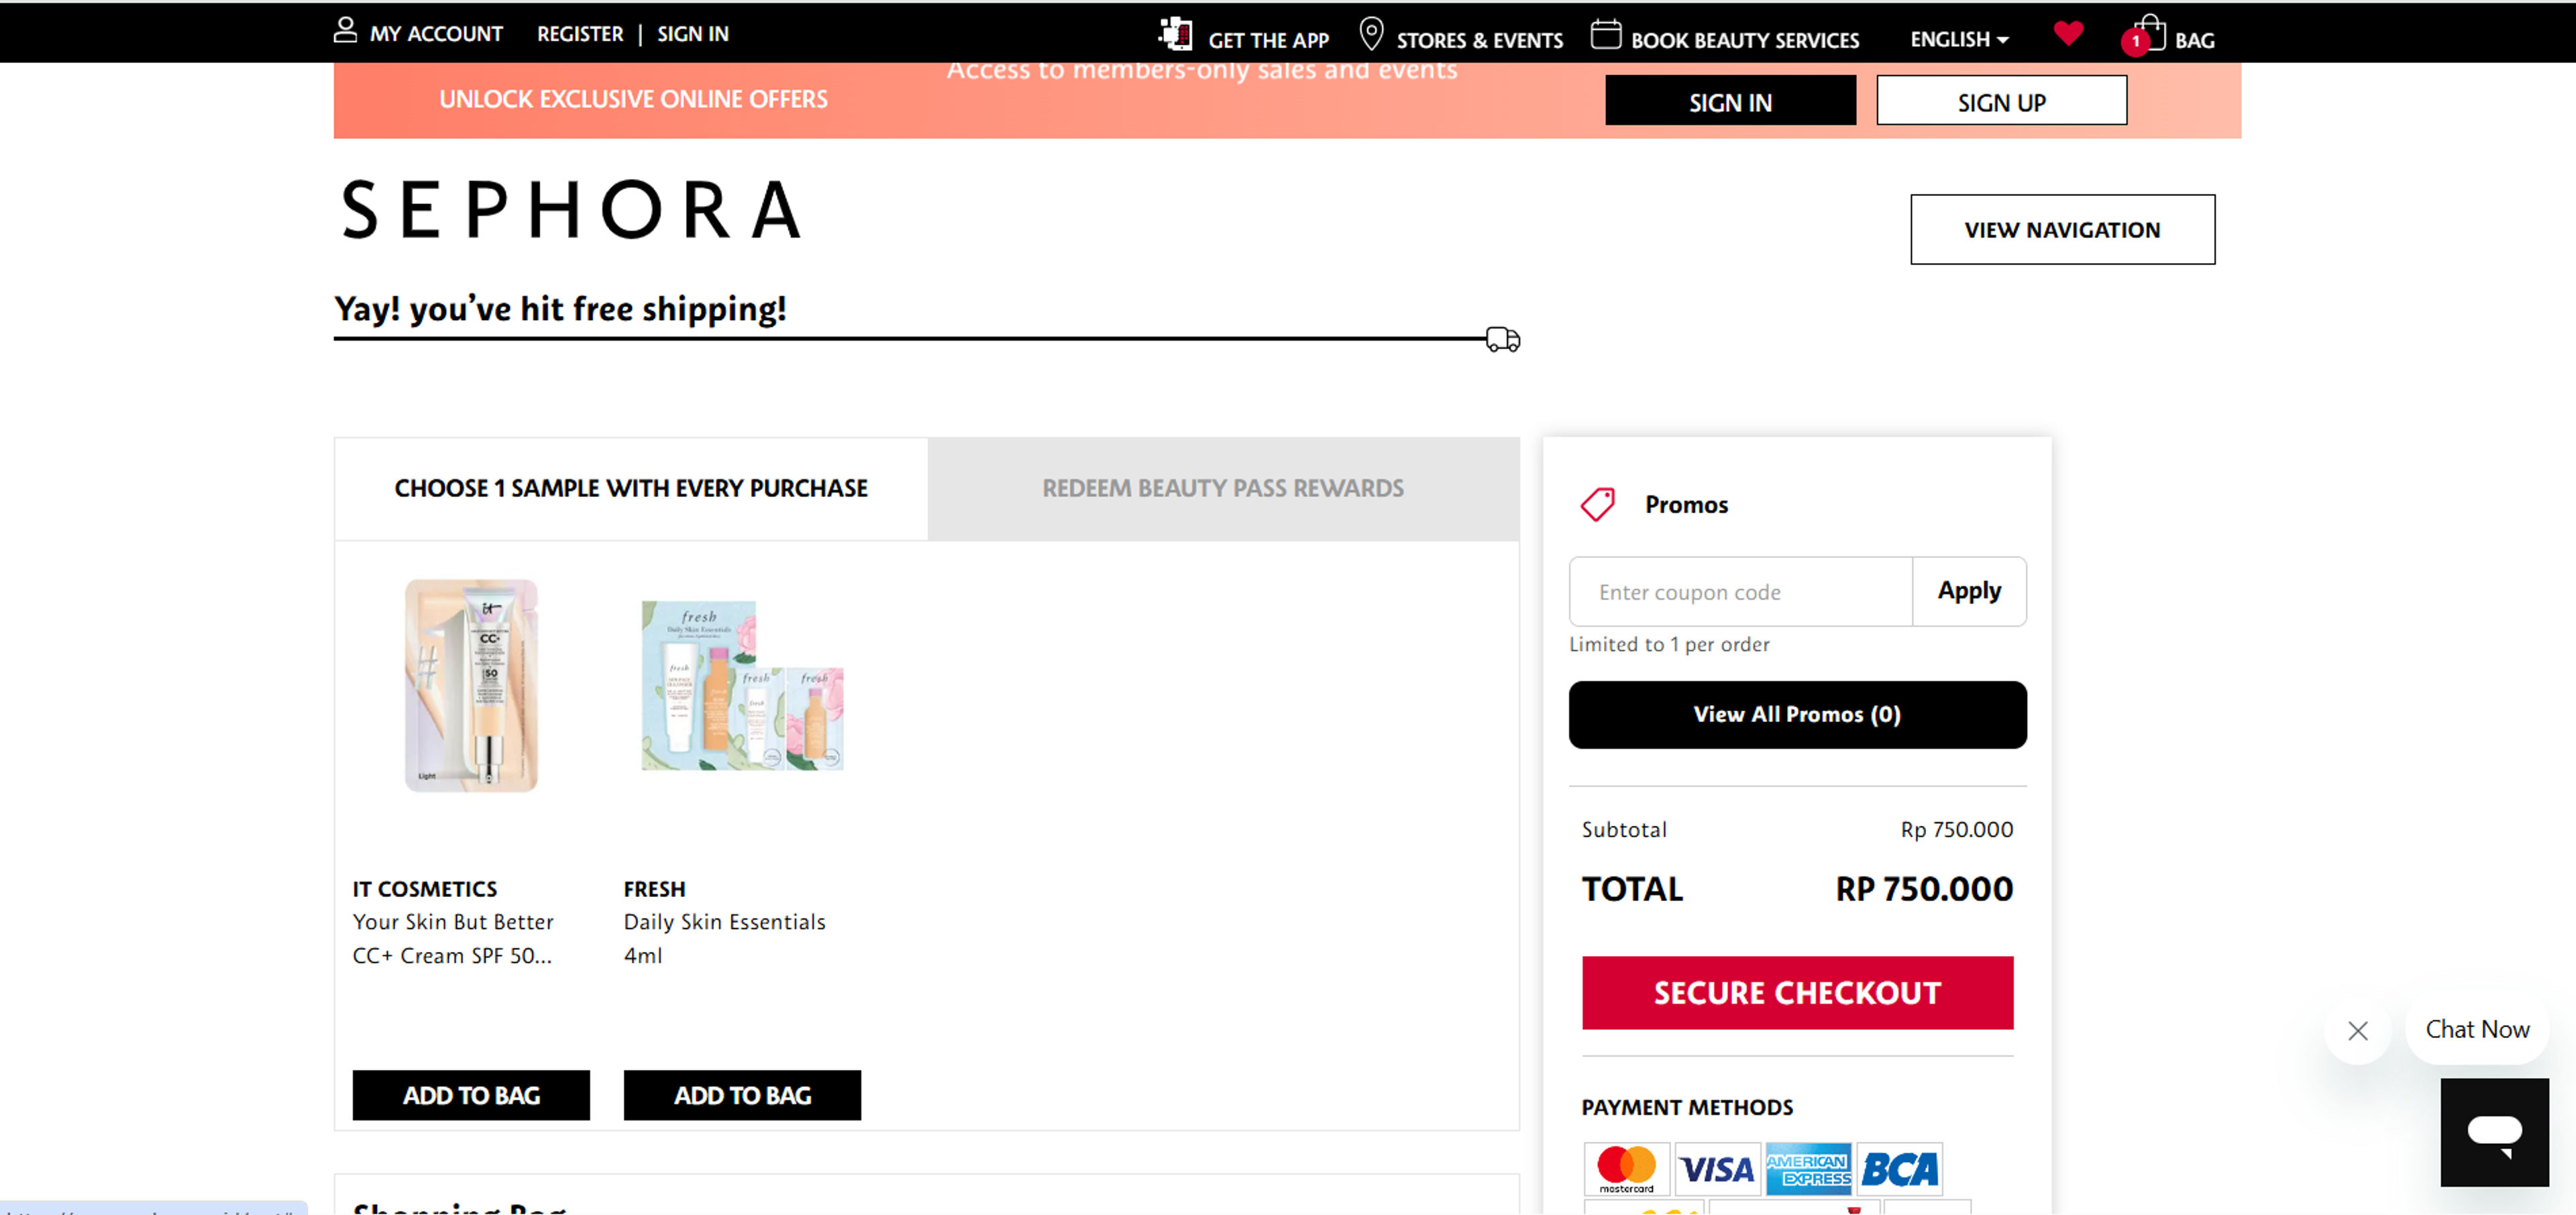This screenshot has width=2576, height=1215.
Task: Click the Apply coupon button
Action: point(1969,592)
